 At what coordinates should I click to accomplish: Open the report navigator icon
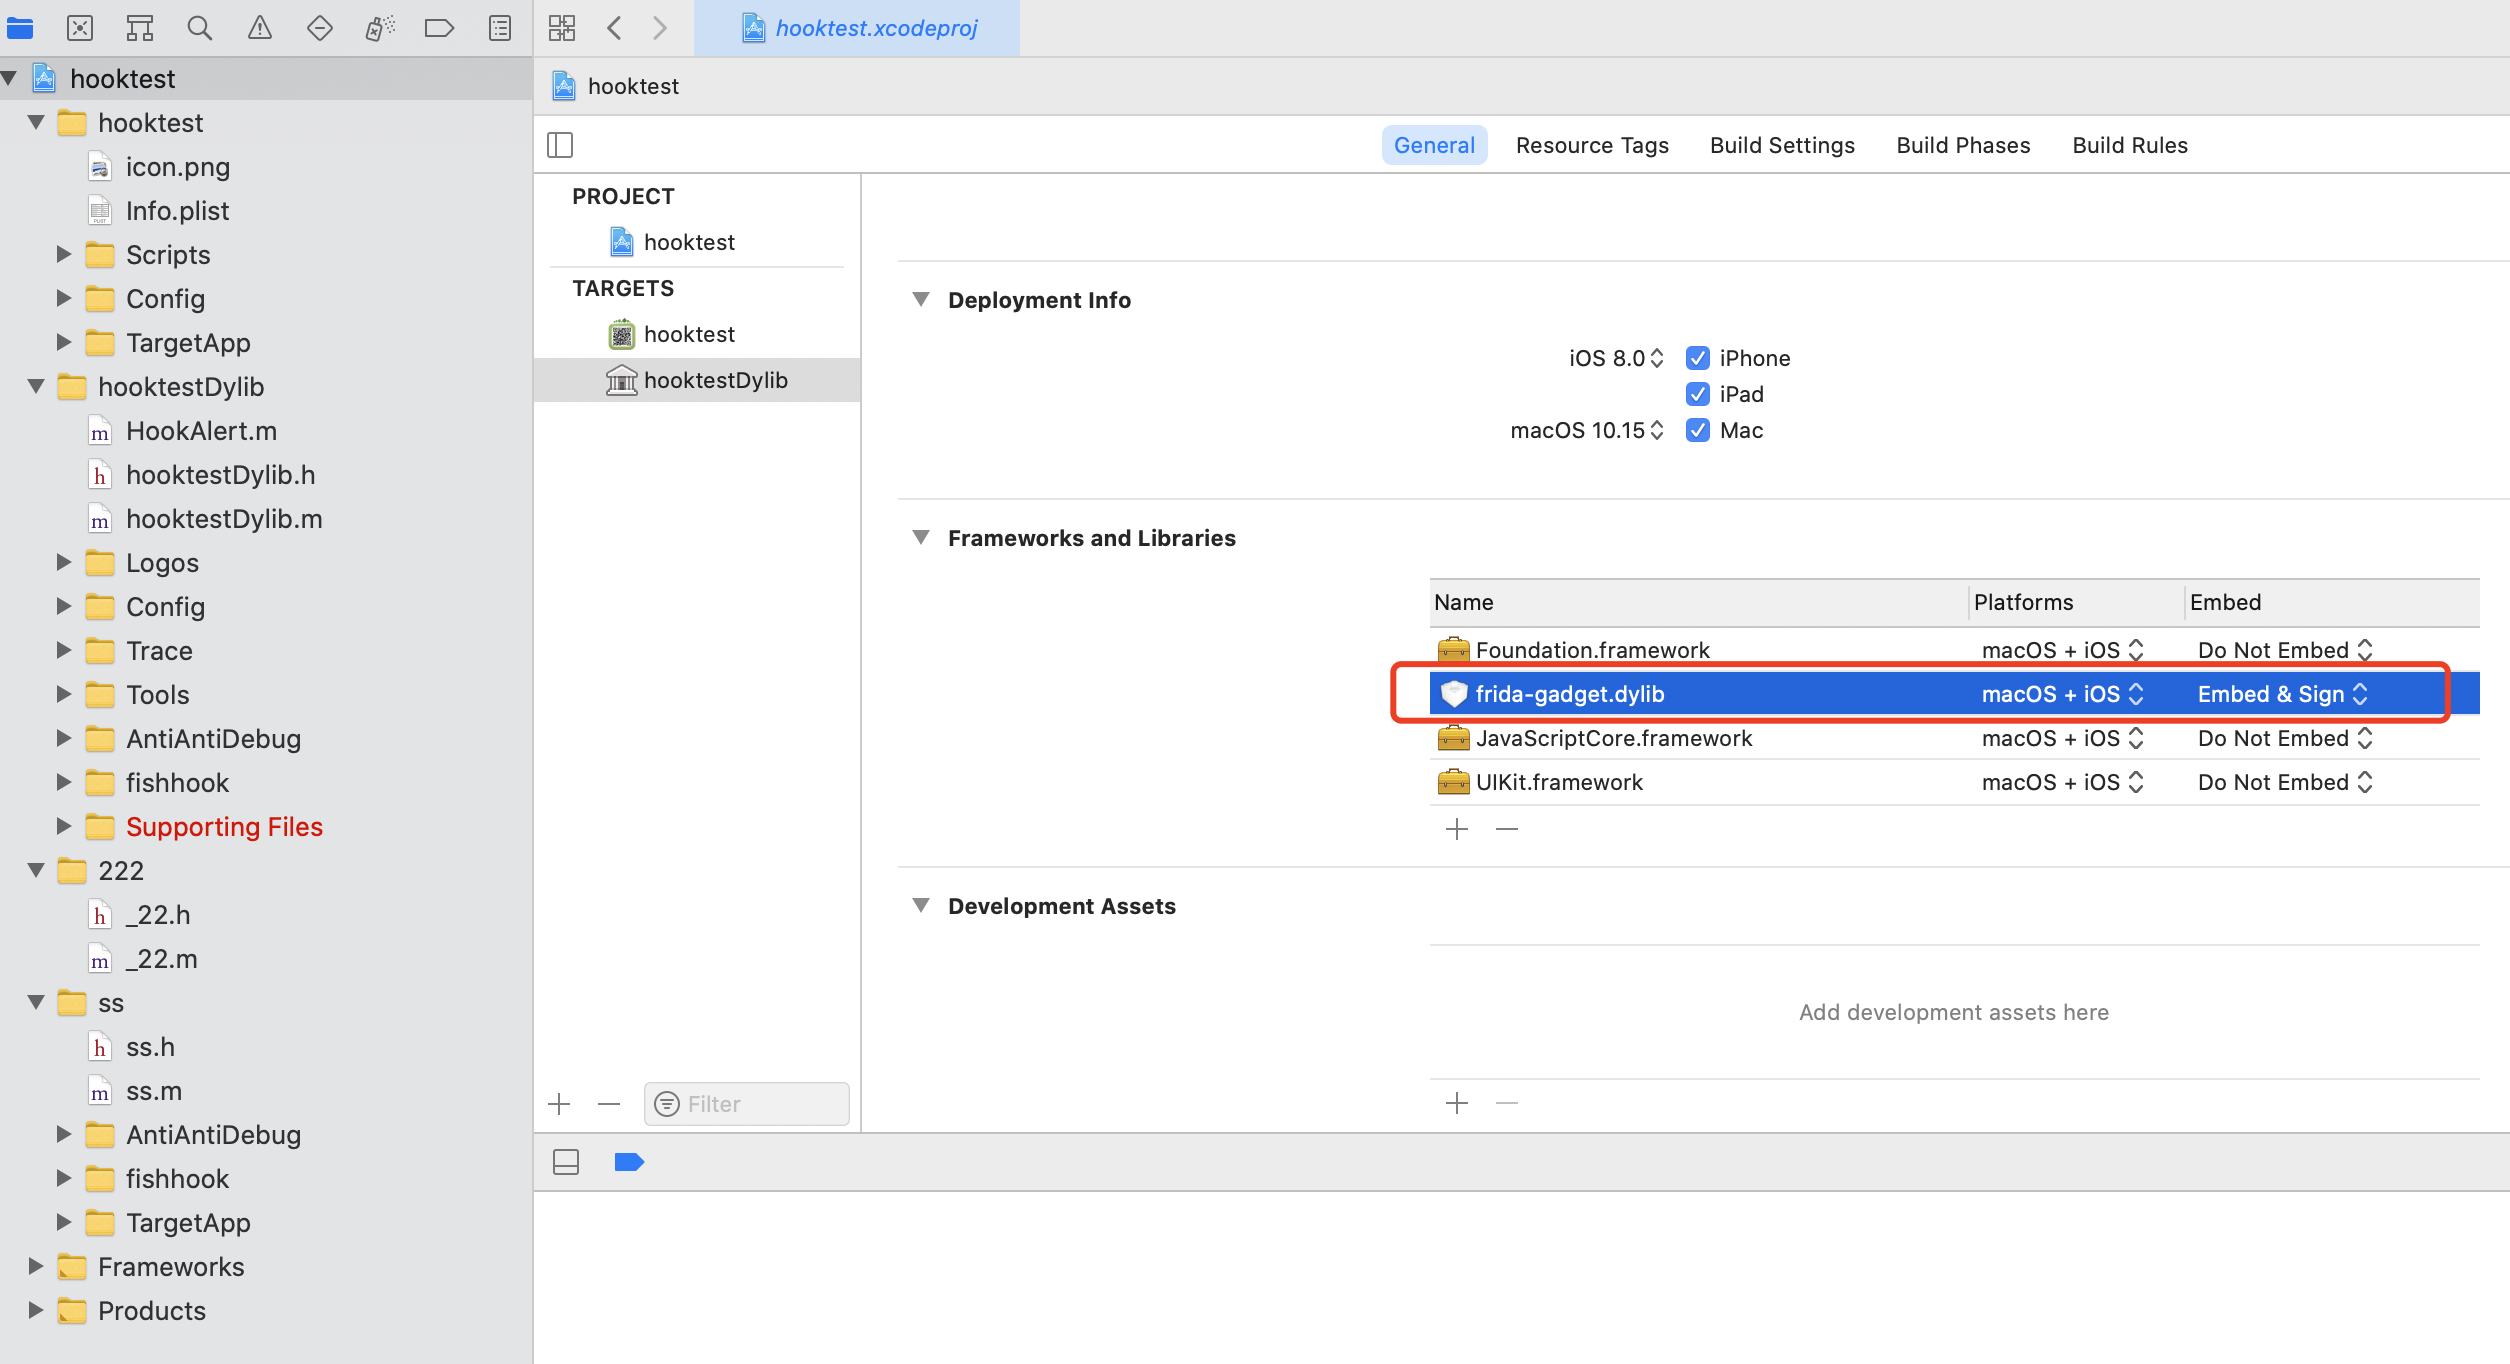point(500,28)
